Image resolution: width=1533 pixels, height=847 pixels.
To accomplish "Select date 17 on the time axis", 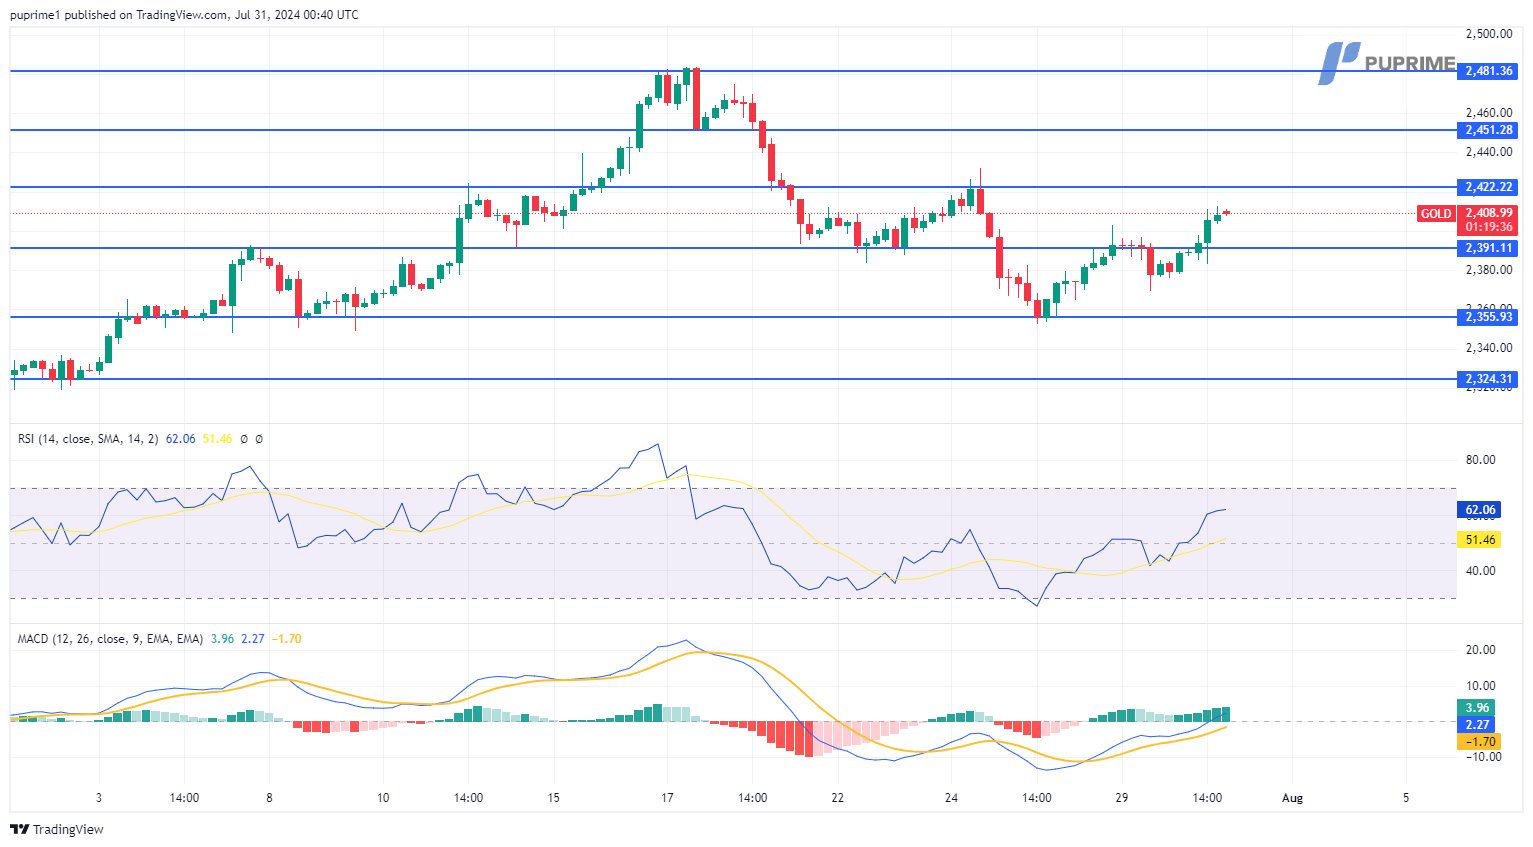I will (667, 798).
